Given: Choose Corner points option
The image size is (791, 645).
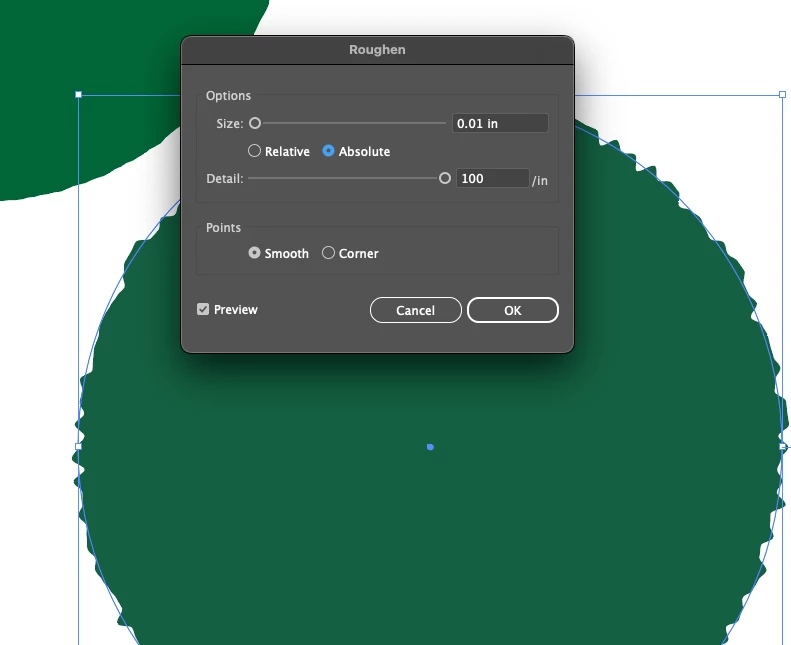Looking at the screenshot, I should pos(328,253).
